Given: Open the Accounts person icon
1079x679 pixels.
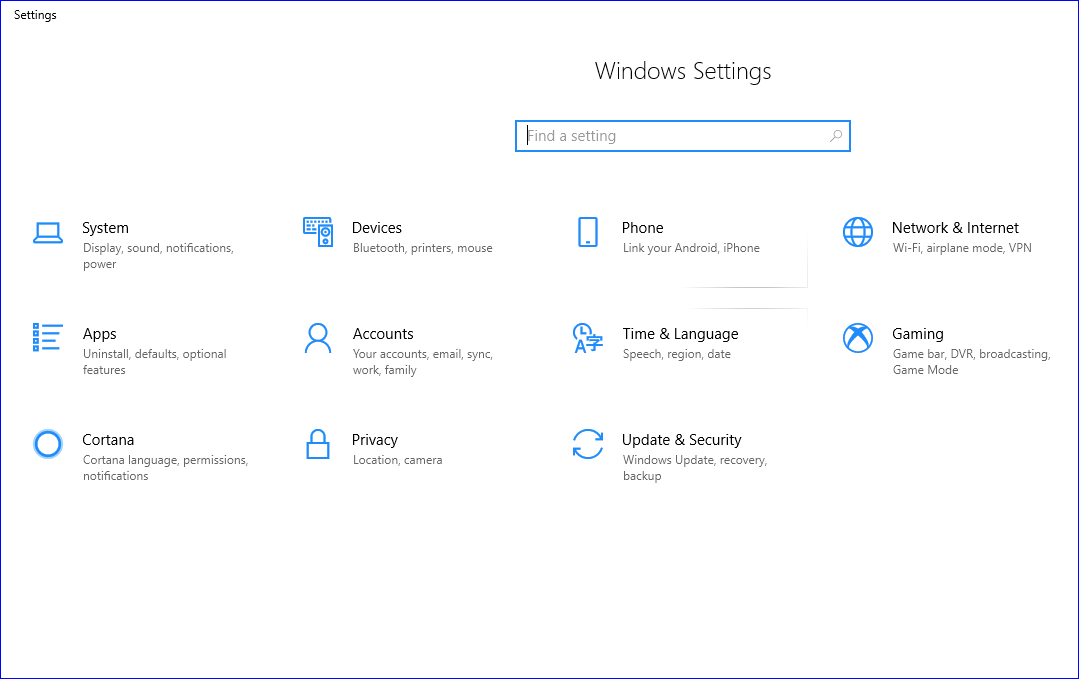Looking at the screenshot, I should 318,338.
